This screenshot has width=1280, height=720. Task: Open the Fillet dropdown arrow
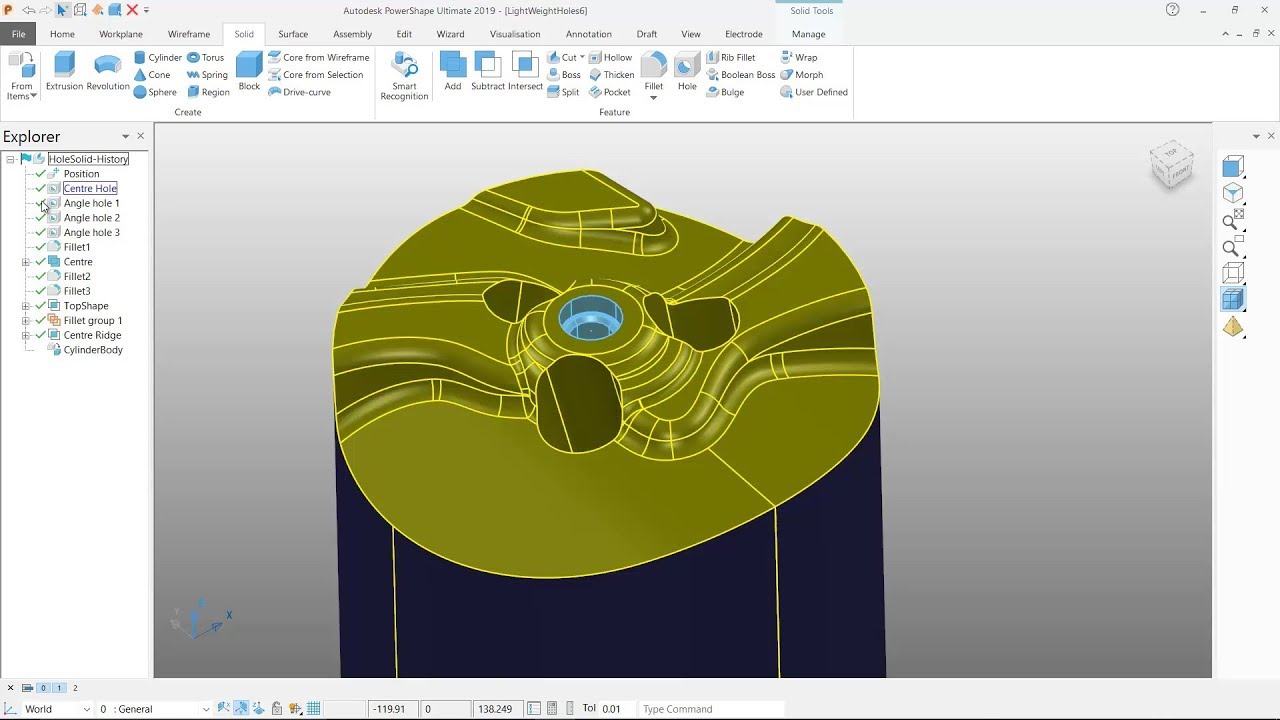click(653, 98)
